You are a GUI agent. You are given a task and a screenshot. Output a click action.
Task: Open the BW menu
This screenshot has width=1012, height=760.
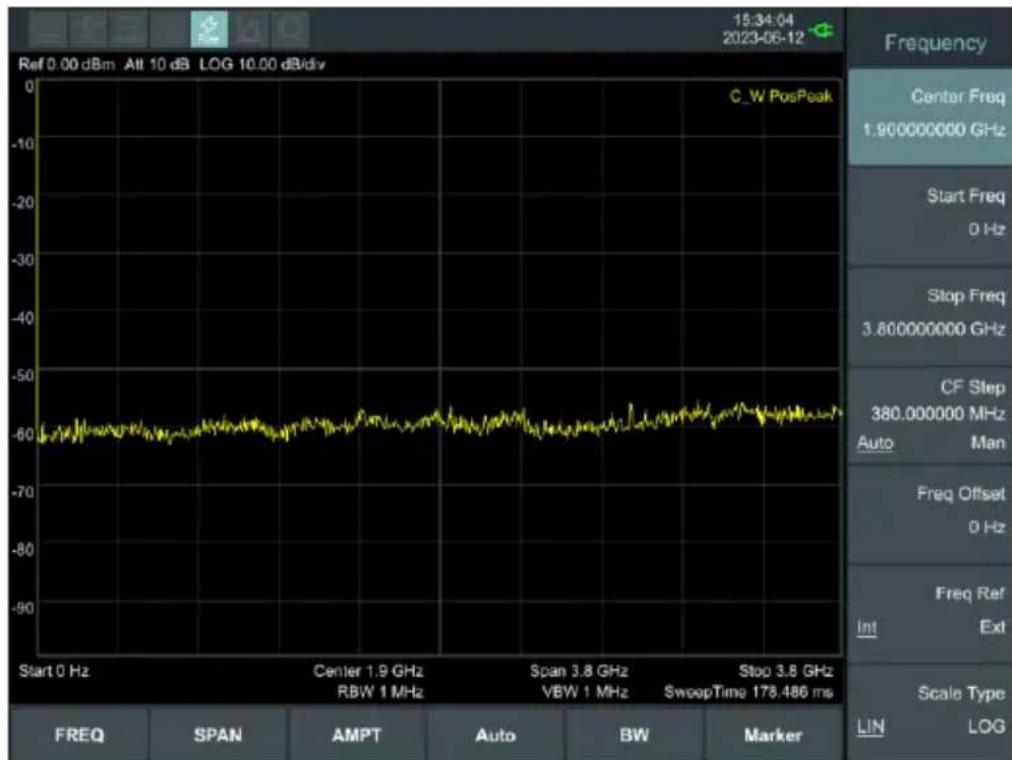(x=634, y=735)
